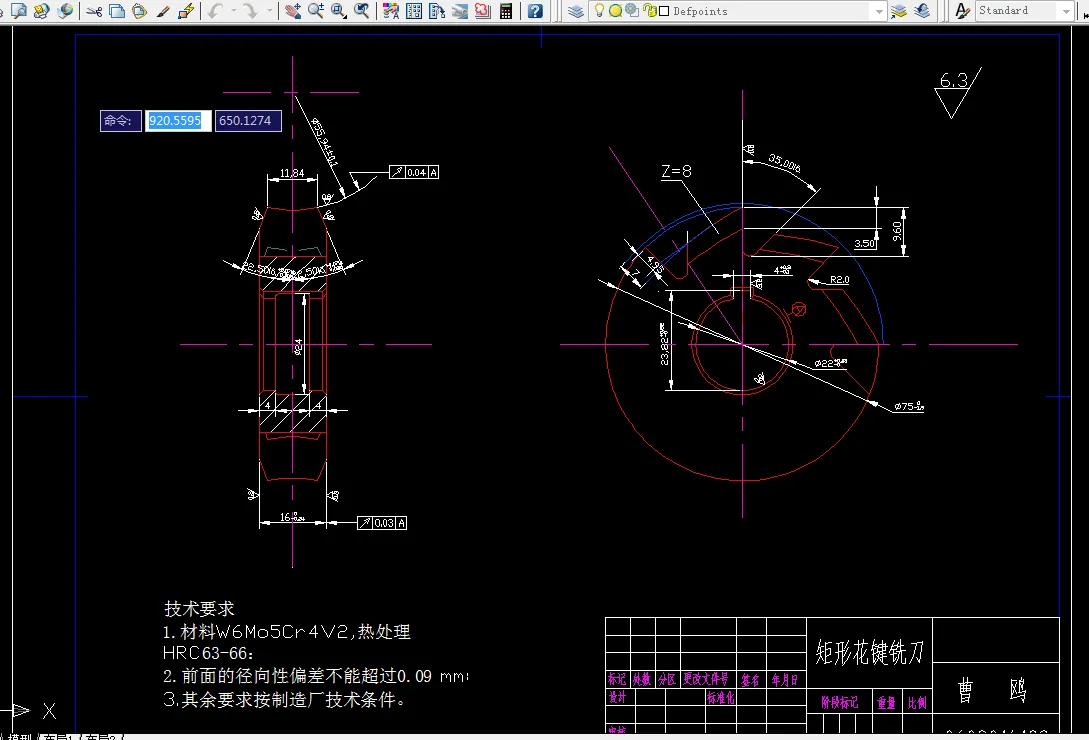Open Help with the question mark icon
The height and width of the screenshot is (740, 1089).
point(535,10)
